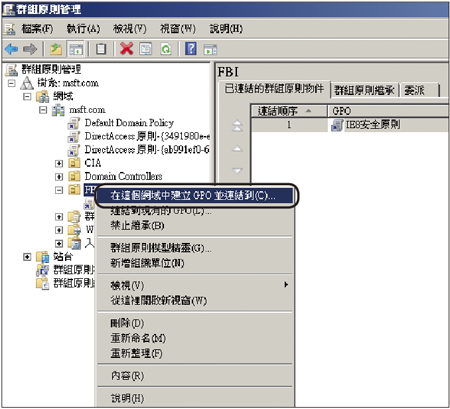Expand the 站台 sites node
The height and width of the screenshot is (409, 450).
point(27,257)
